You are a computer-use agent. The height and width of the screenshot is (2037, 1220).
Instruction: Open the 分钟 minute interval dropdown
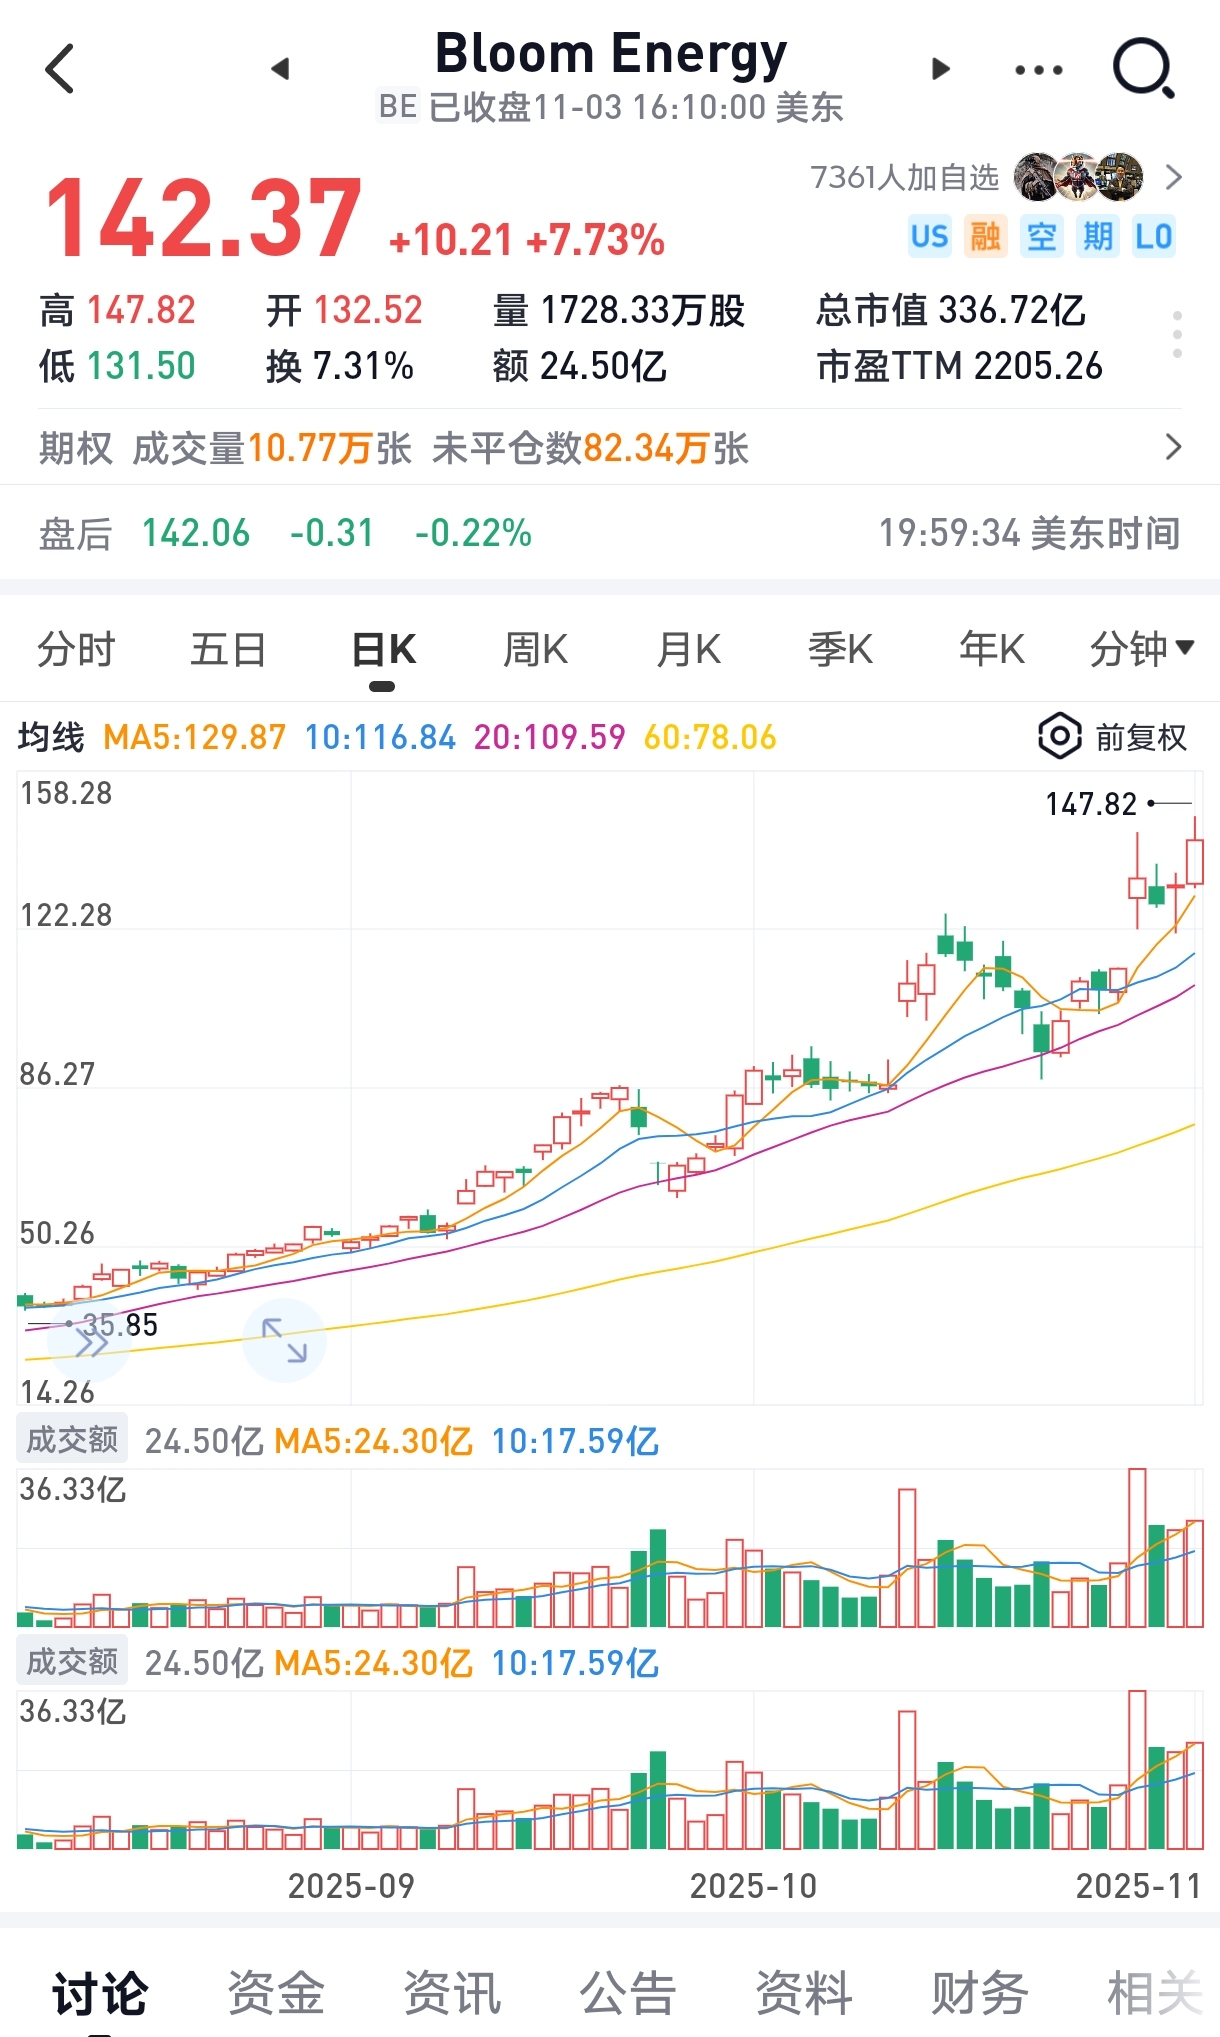(1142, 650)
